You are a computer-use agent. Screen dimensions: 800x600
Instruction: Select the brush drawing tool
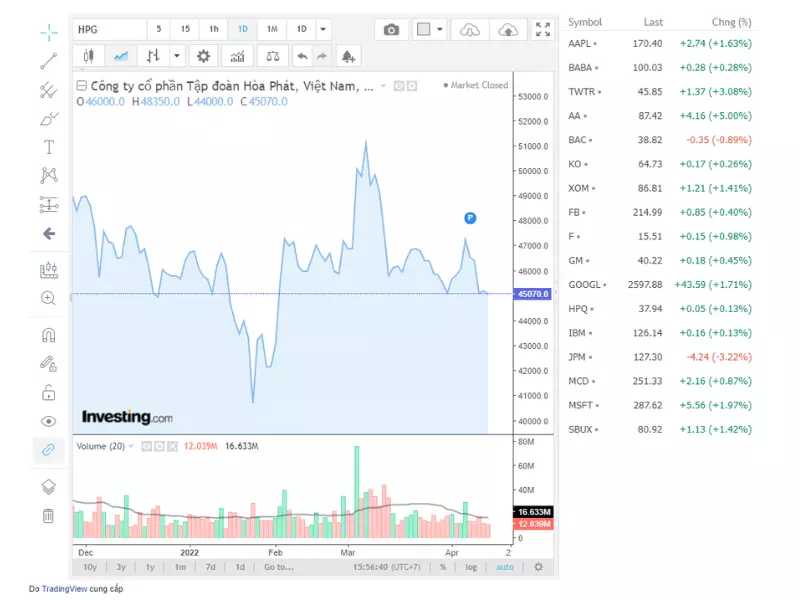49,119
